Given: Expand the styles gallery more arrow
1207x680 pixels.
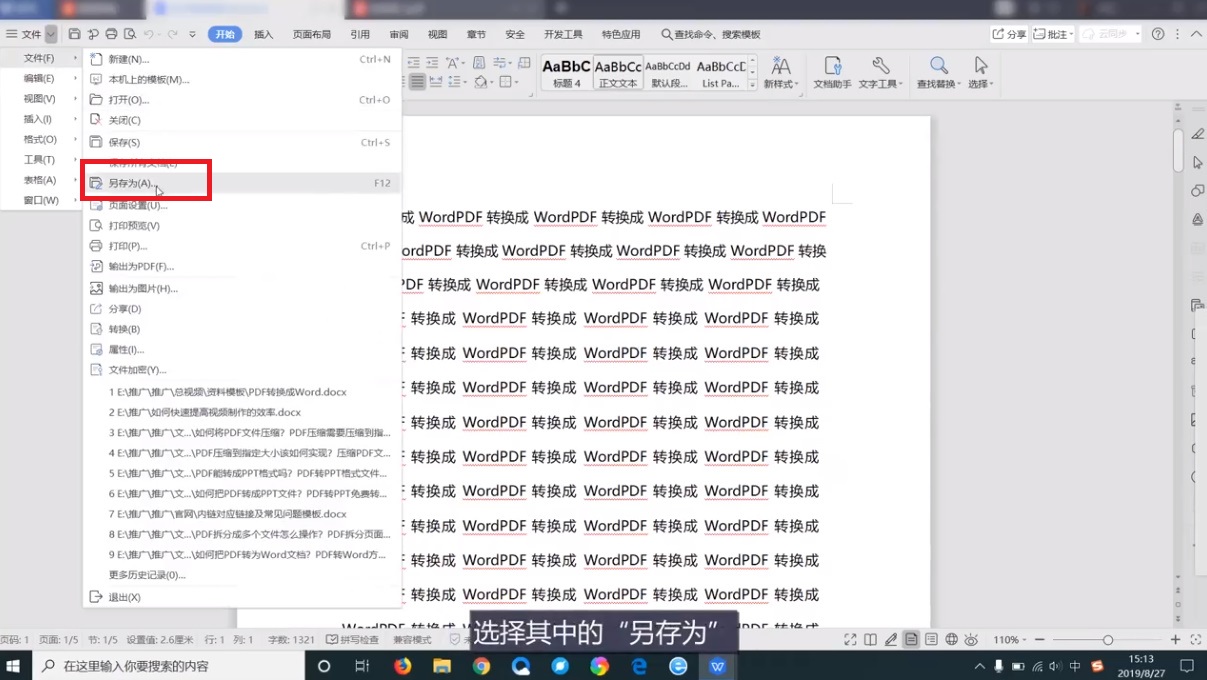Looking at the screenshot, I should [x=752, y=85].
